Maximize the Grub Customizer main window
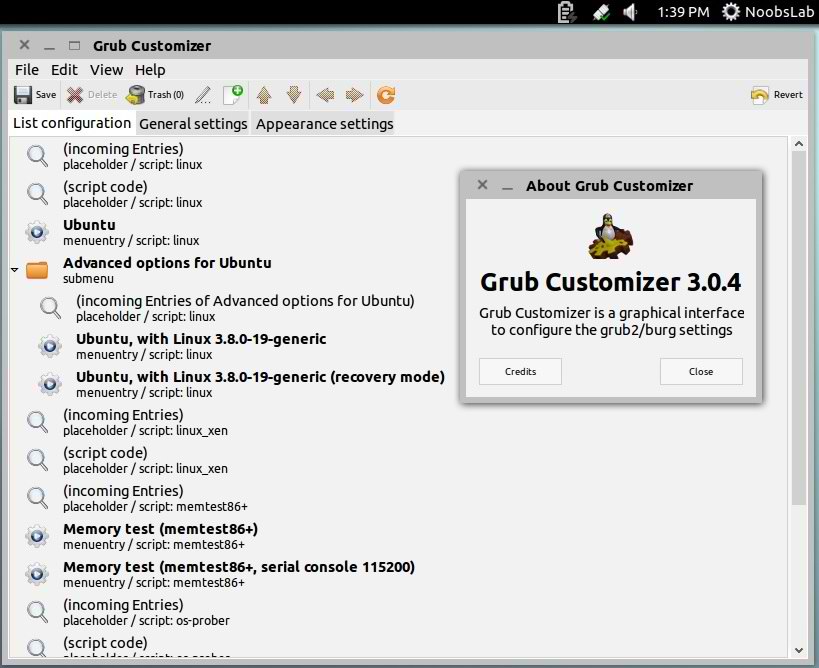The width and height of the screenshot is (819, 668). [75, 46]
